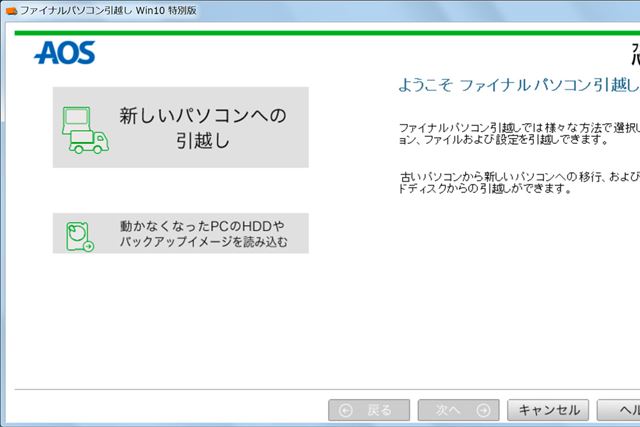
Task: Click the window title ファイナルパソコン引越し Win10 特別版
Action: click(x=109, y=10)
